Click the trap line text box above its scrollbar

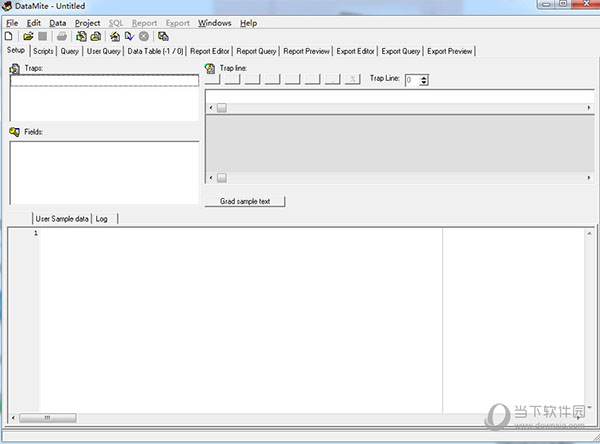coord(400,96)
